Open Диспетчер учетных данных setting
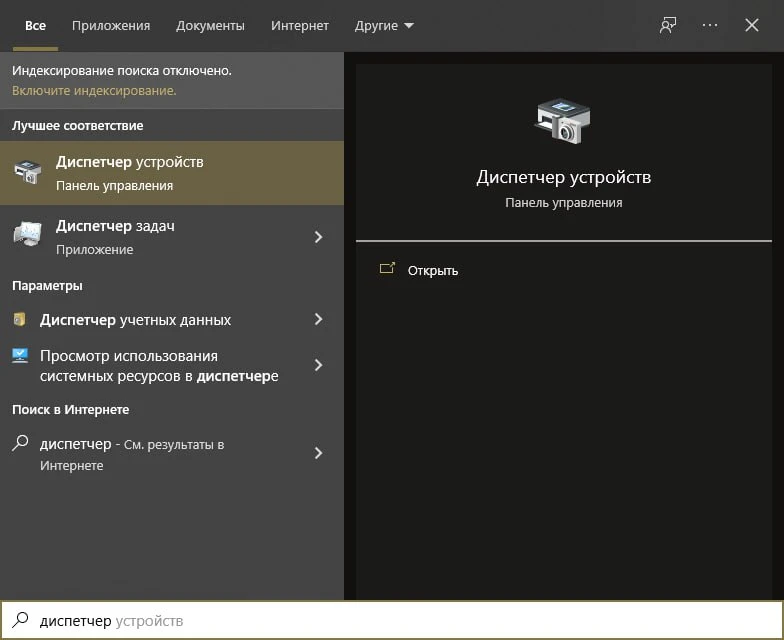This screenshot has width=784, height=640. point(172,320)
